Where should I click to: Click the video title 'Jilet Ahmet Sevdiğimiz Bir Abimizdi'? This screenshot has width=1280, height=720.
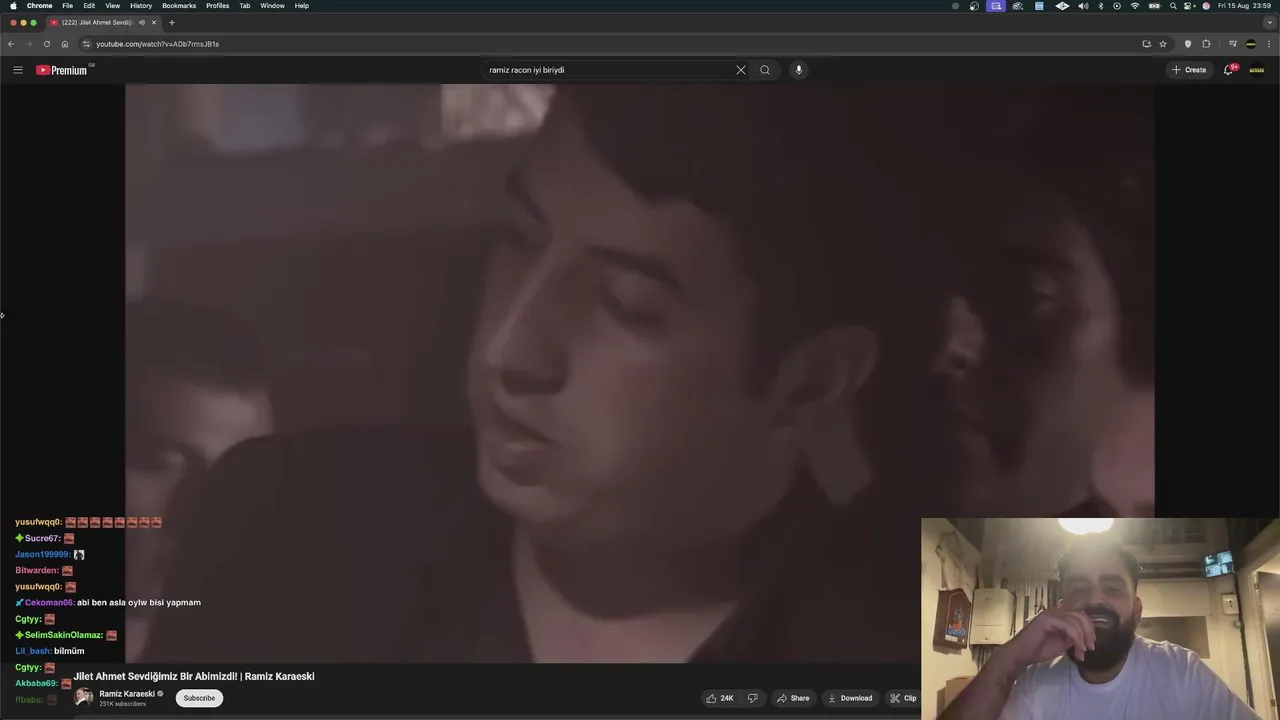pos(194,677)
